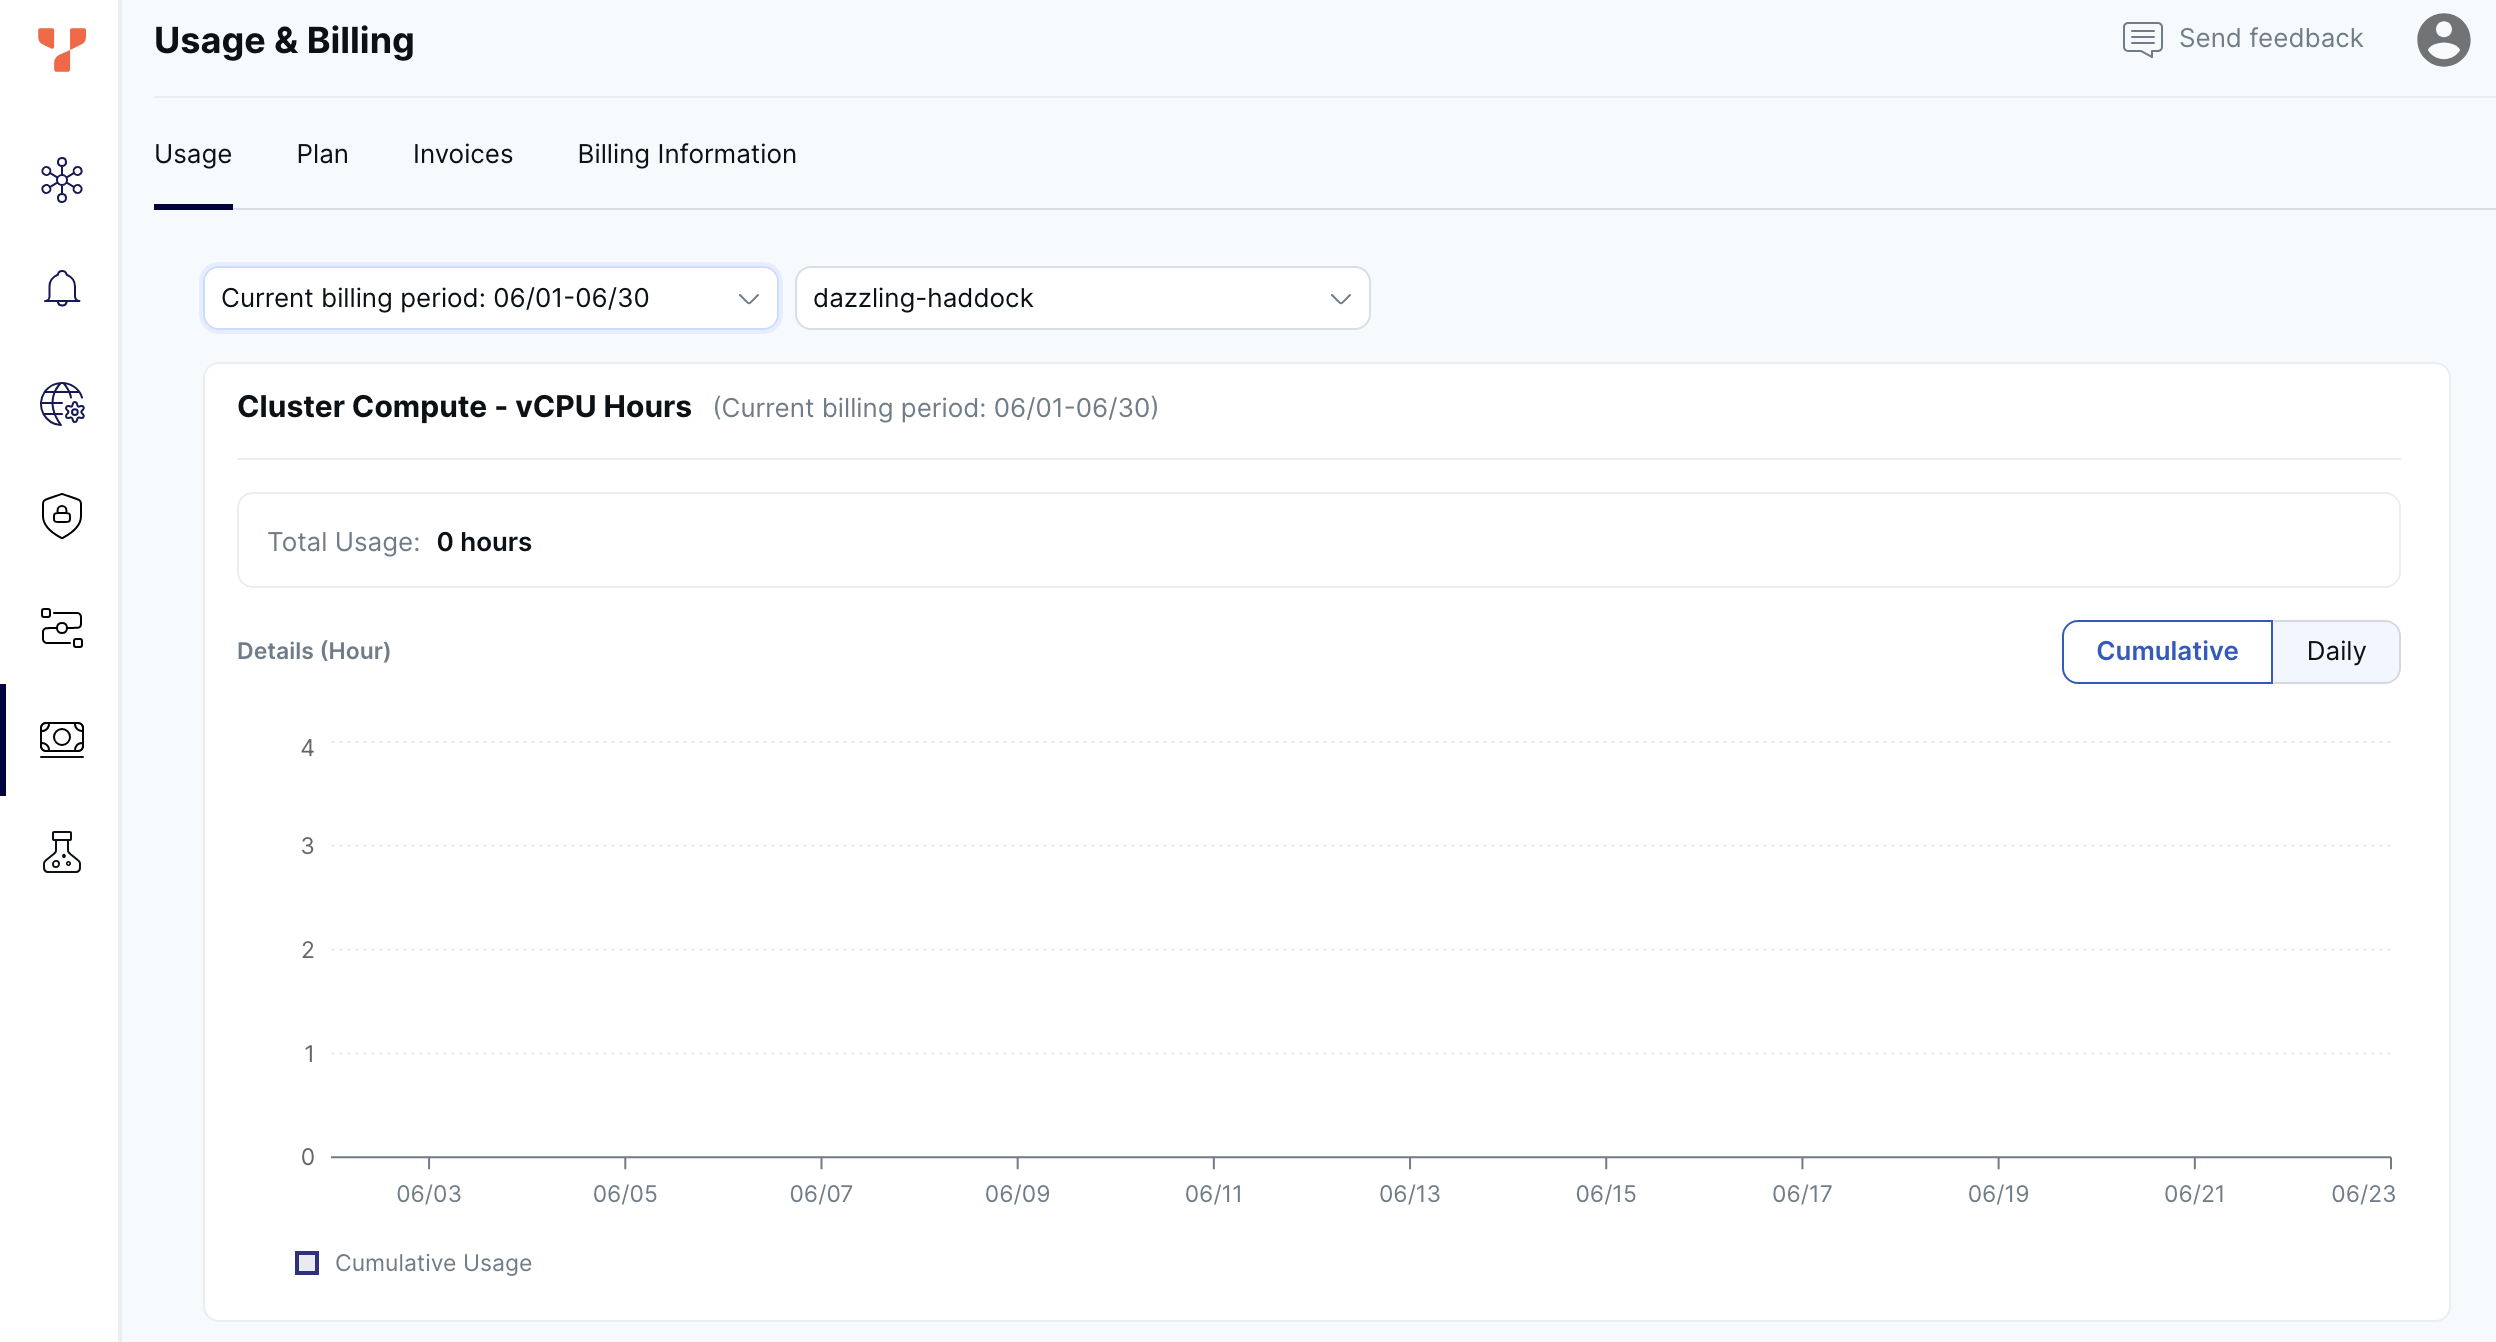Toggle the Cumulative view button
Image resolution: width=2496 pixels, height=1342 pixels.
tap(2166, 651)
